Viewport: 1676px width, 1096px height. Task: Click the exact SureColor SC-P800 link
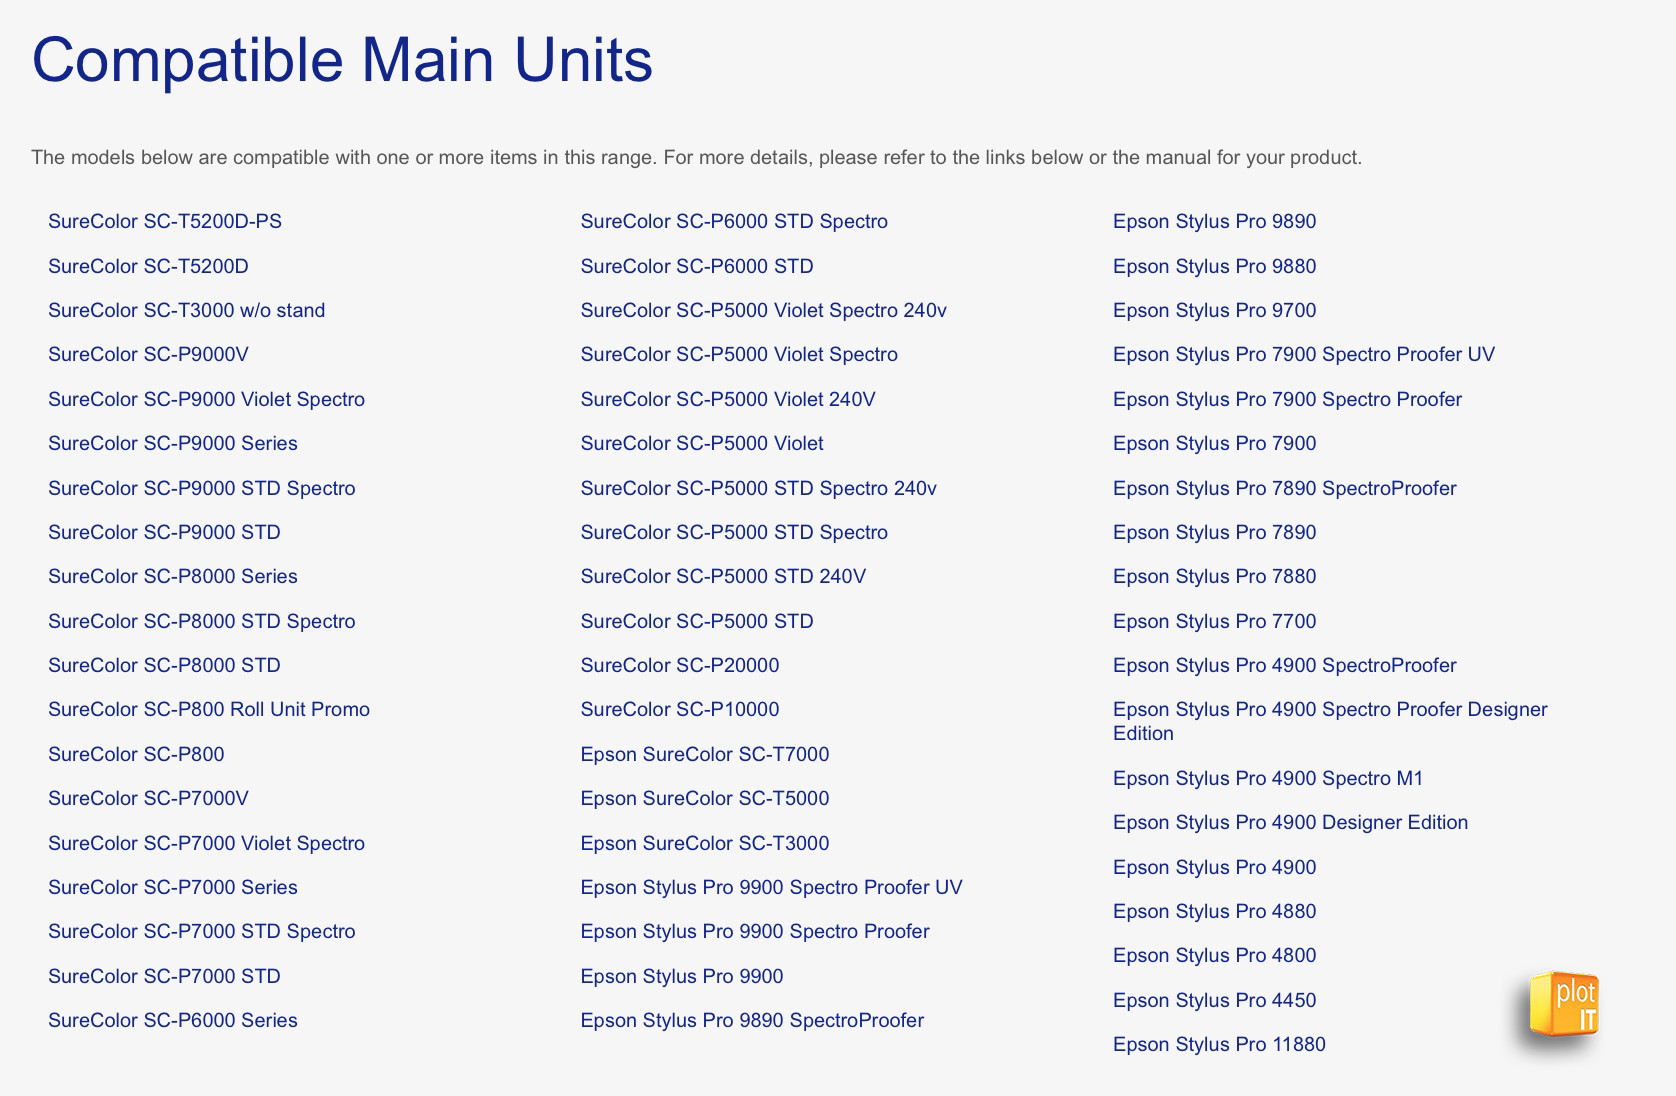[136, 754]
